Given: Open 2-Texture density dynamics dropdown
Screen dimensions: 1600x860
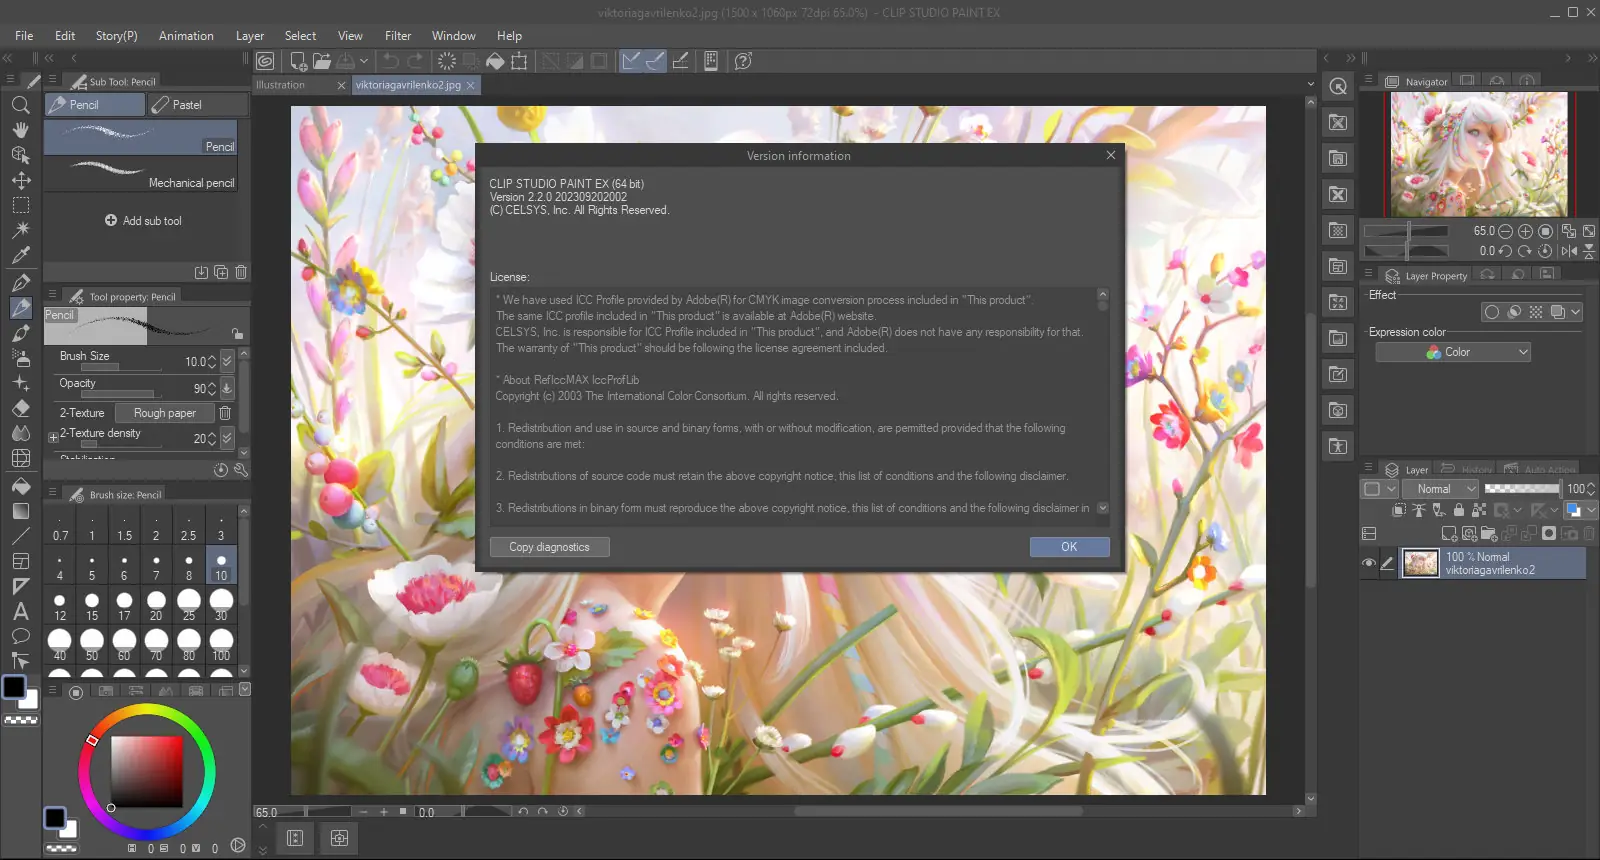Looking at the screenshot, I should (x=227, y=438).
